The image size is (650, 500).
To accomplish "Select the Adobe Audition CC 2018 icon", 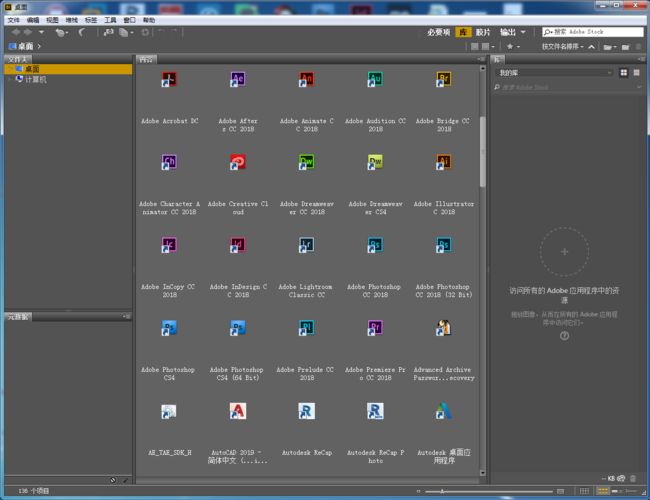I will tap(375, 79).
